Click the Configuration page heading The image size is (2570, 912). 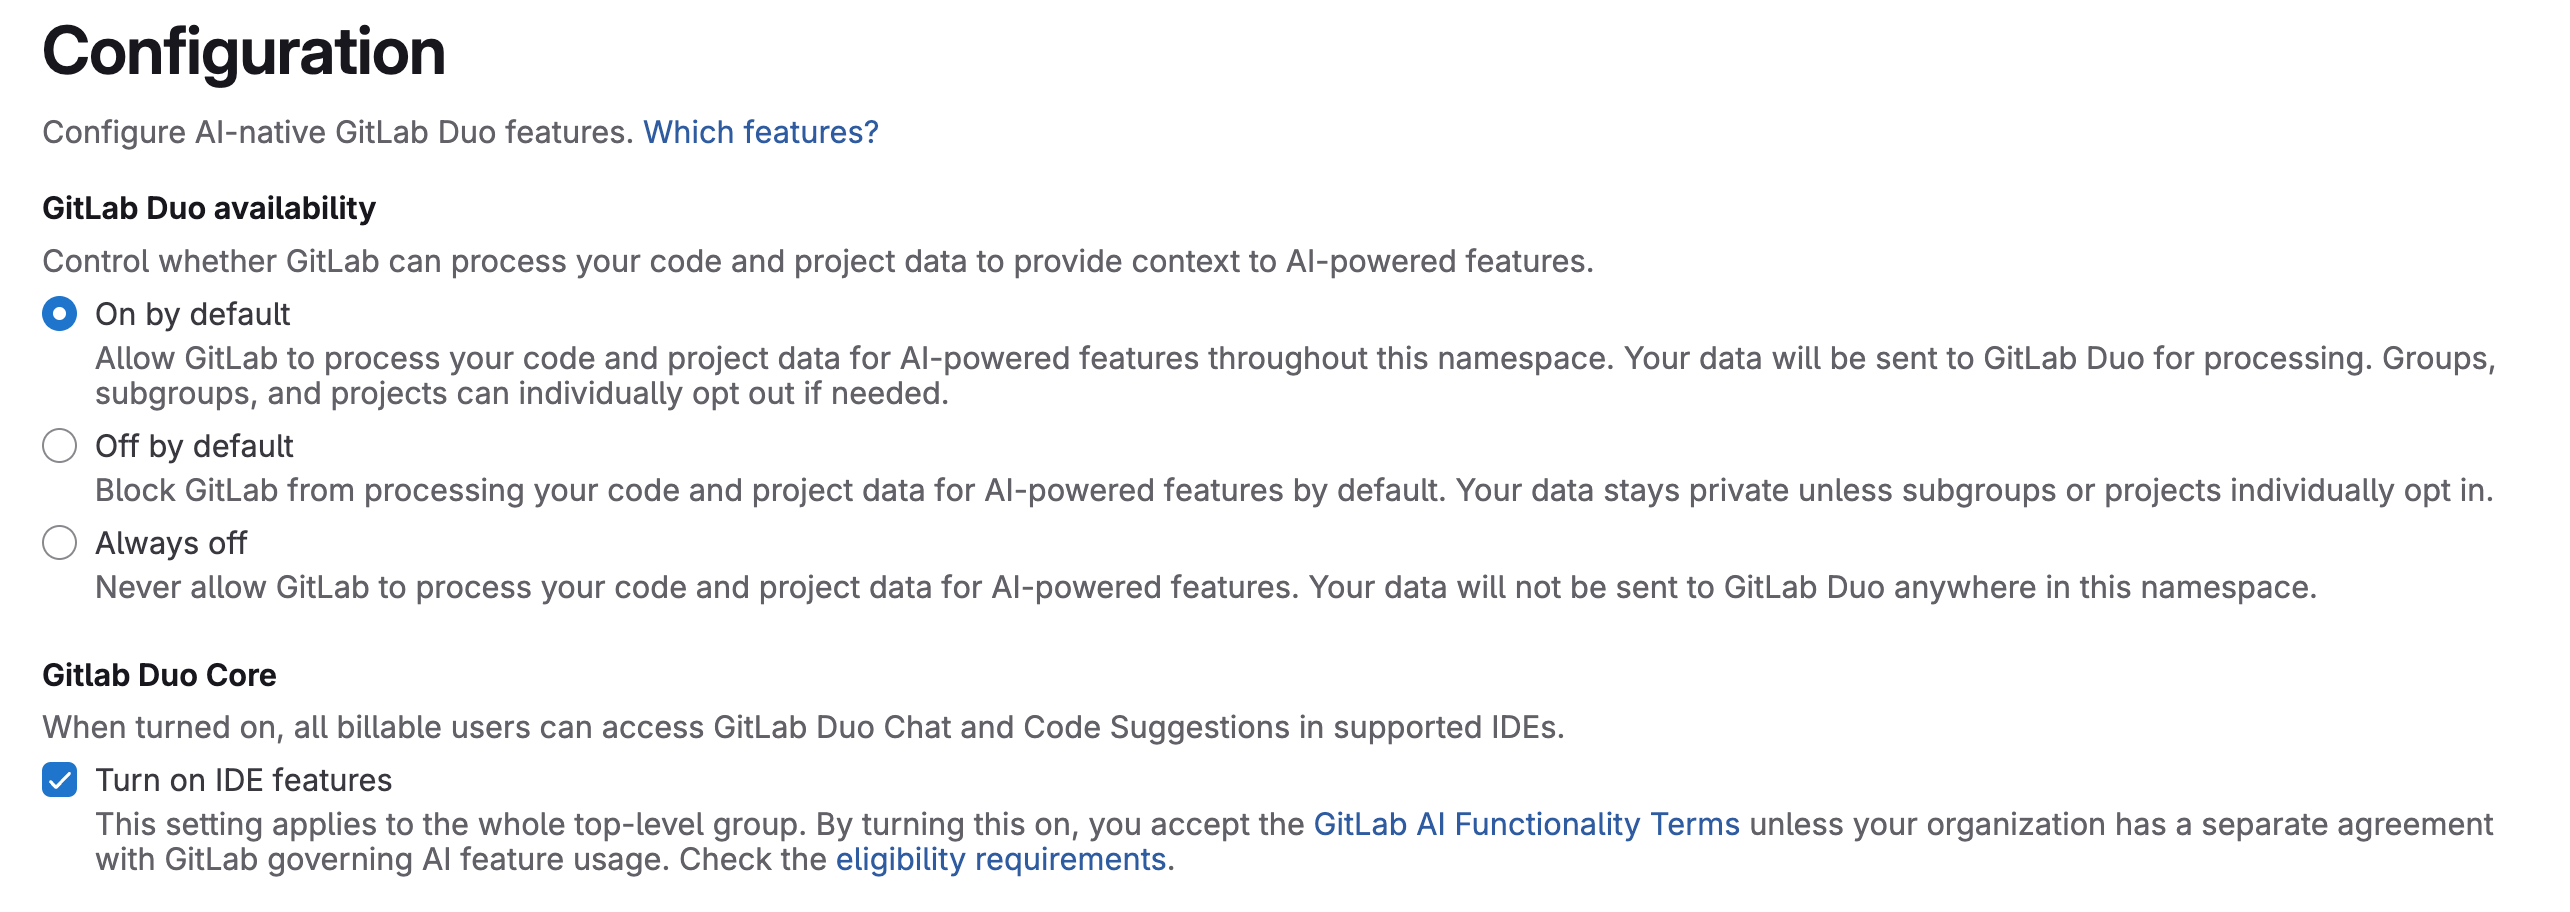pyautogui.click(x=246, y=57)
